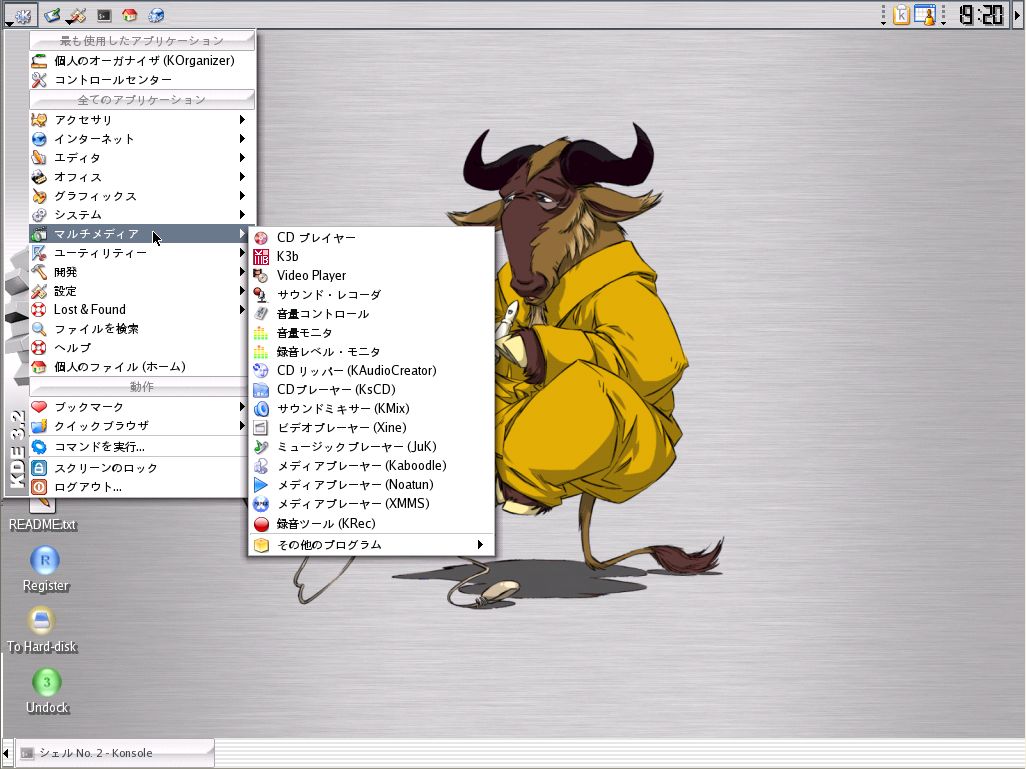The height and width of the screenshot is (769, 1026).
Task: Expand the ユーティリティー submenu
Action: (138, 253)
